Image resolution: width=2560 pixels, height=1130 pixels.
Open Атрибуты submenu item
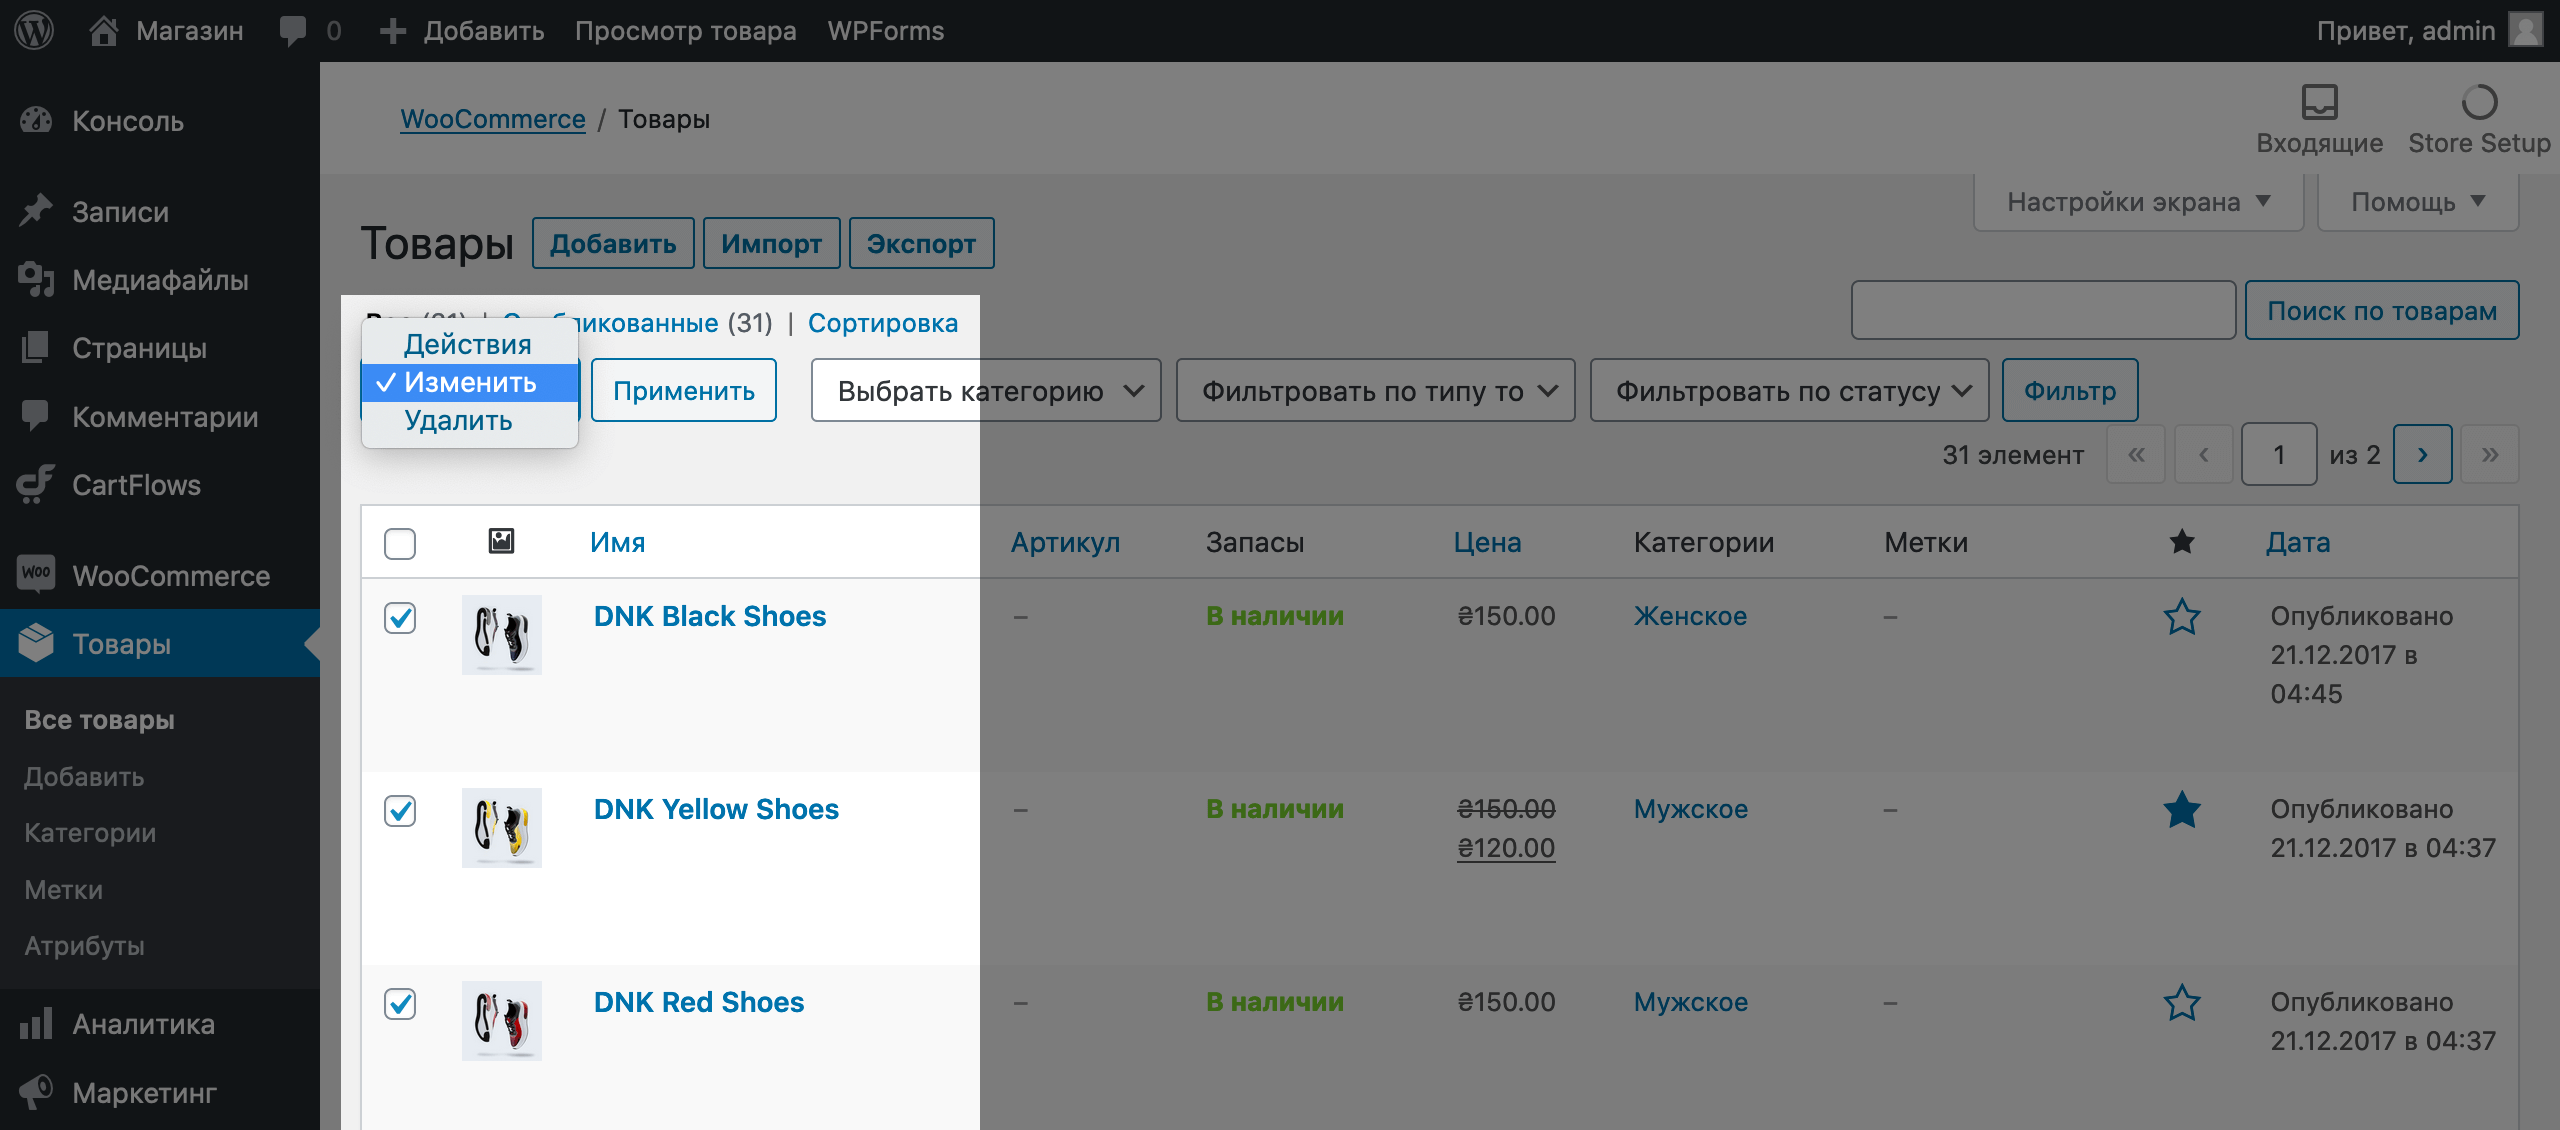click(84, 946)
